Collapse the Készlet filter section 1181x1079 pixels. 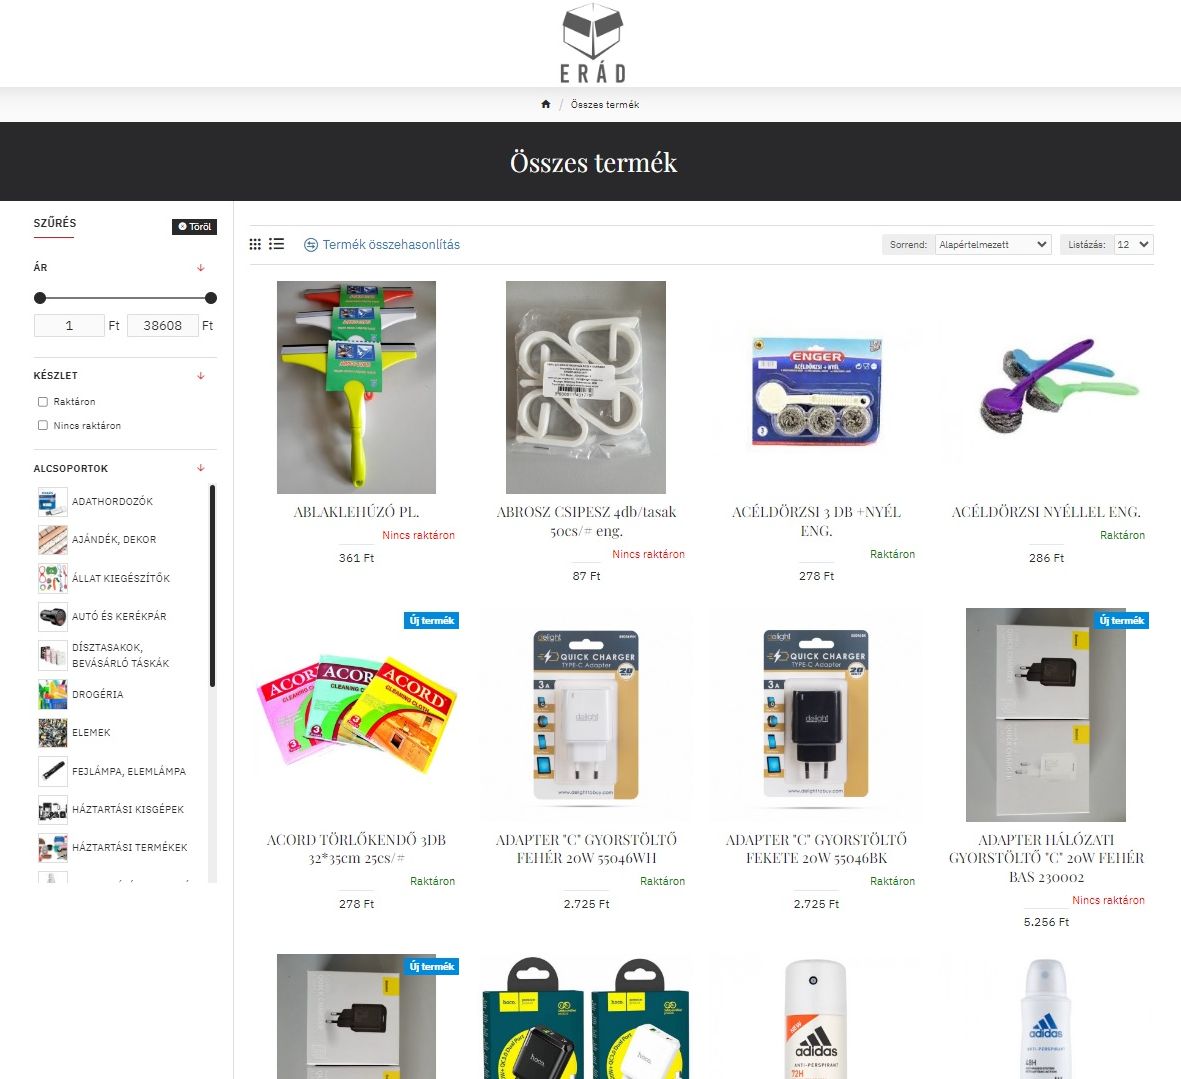200,376
